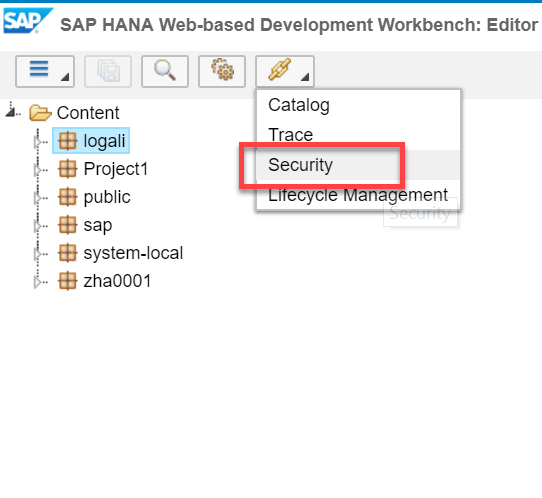Click the Content folder icon
This screenshot has width=542, height=498.
[40, 113]
